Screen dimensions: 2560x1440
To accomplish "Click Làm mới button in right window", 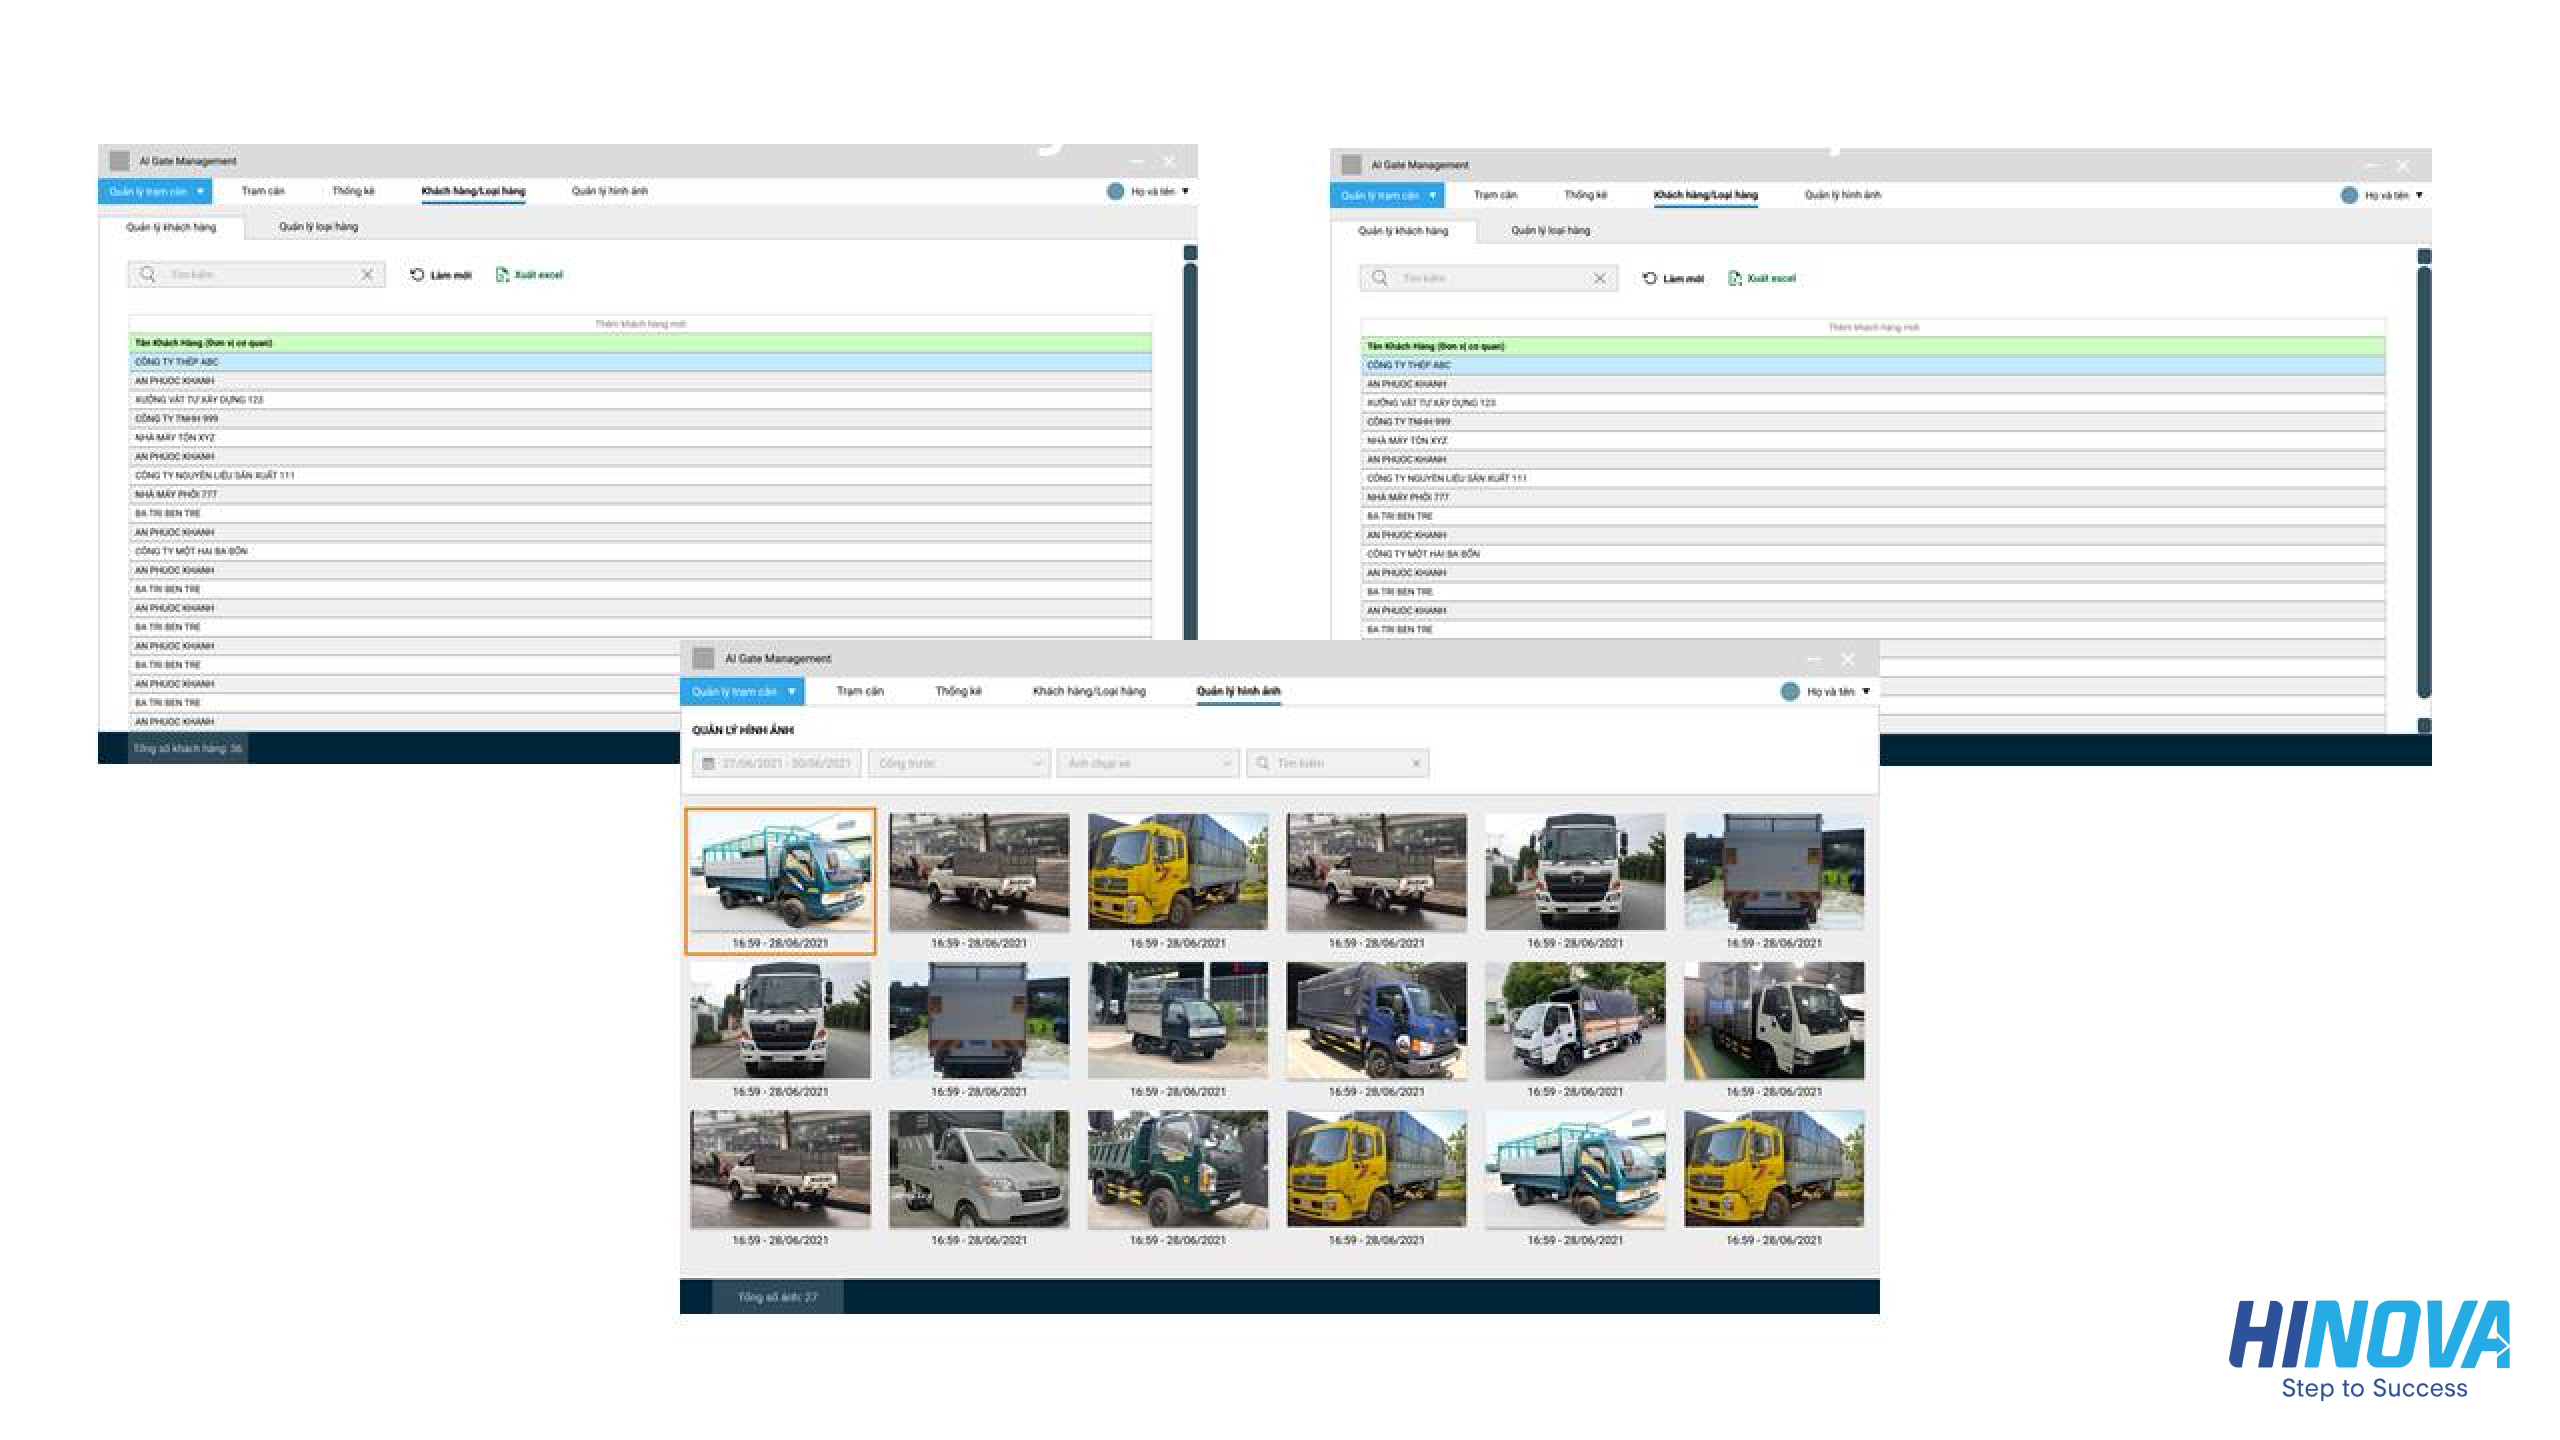I will point(1673,279).
